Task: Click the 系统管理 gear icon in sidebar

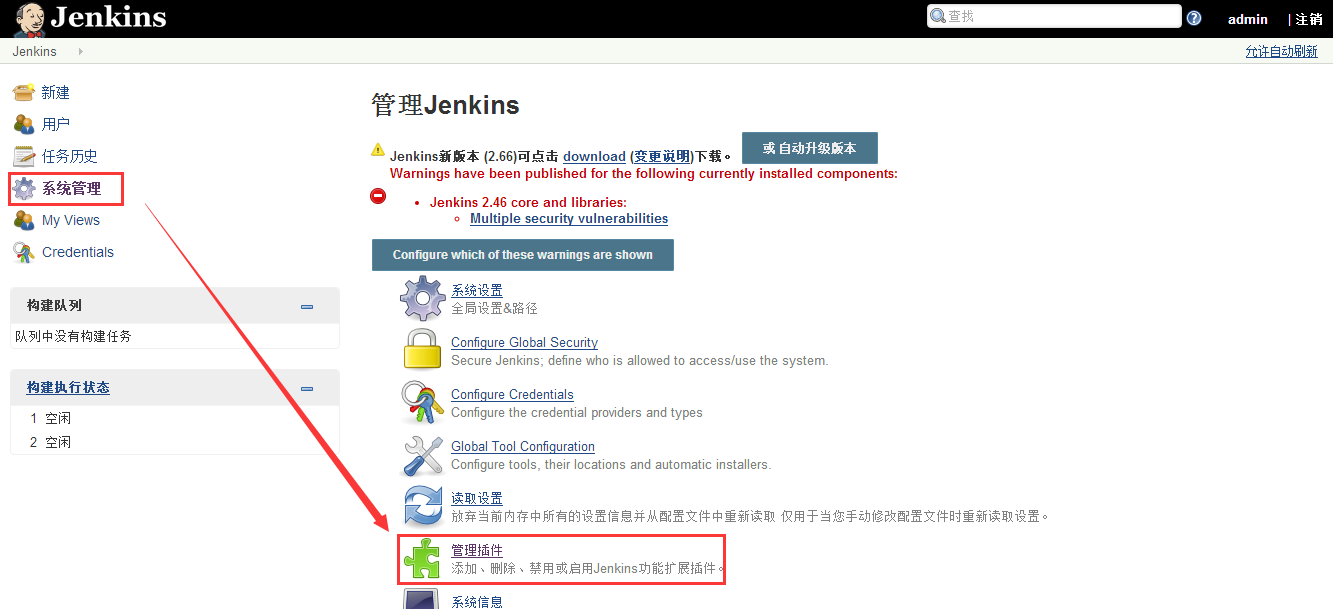Action: tap(24, 188)
